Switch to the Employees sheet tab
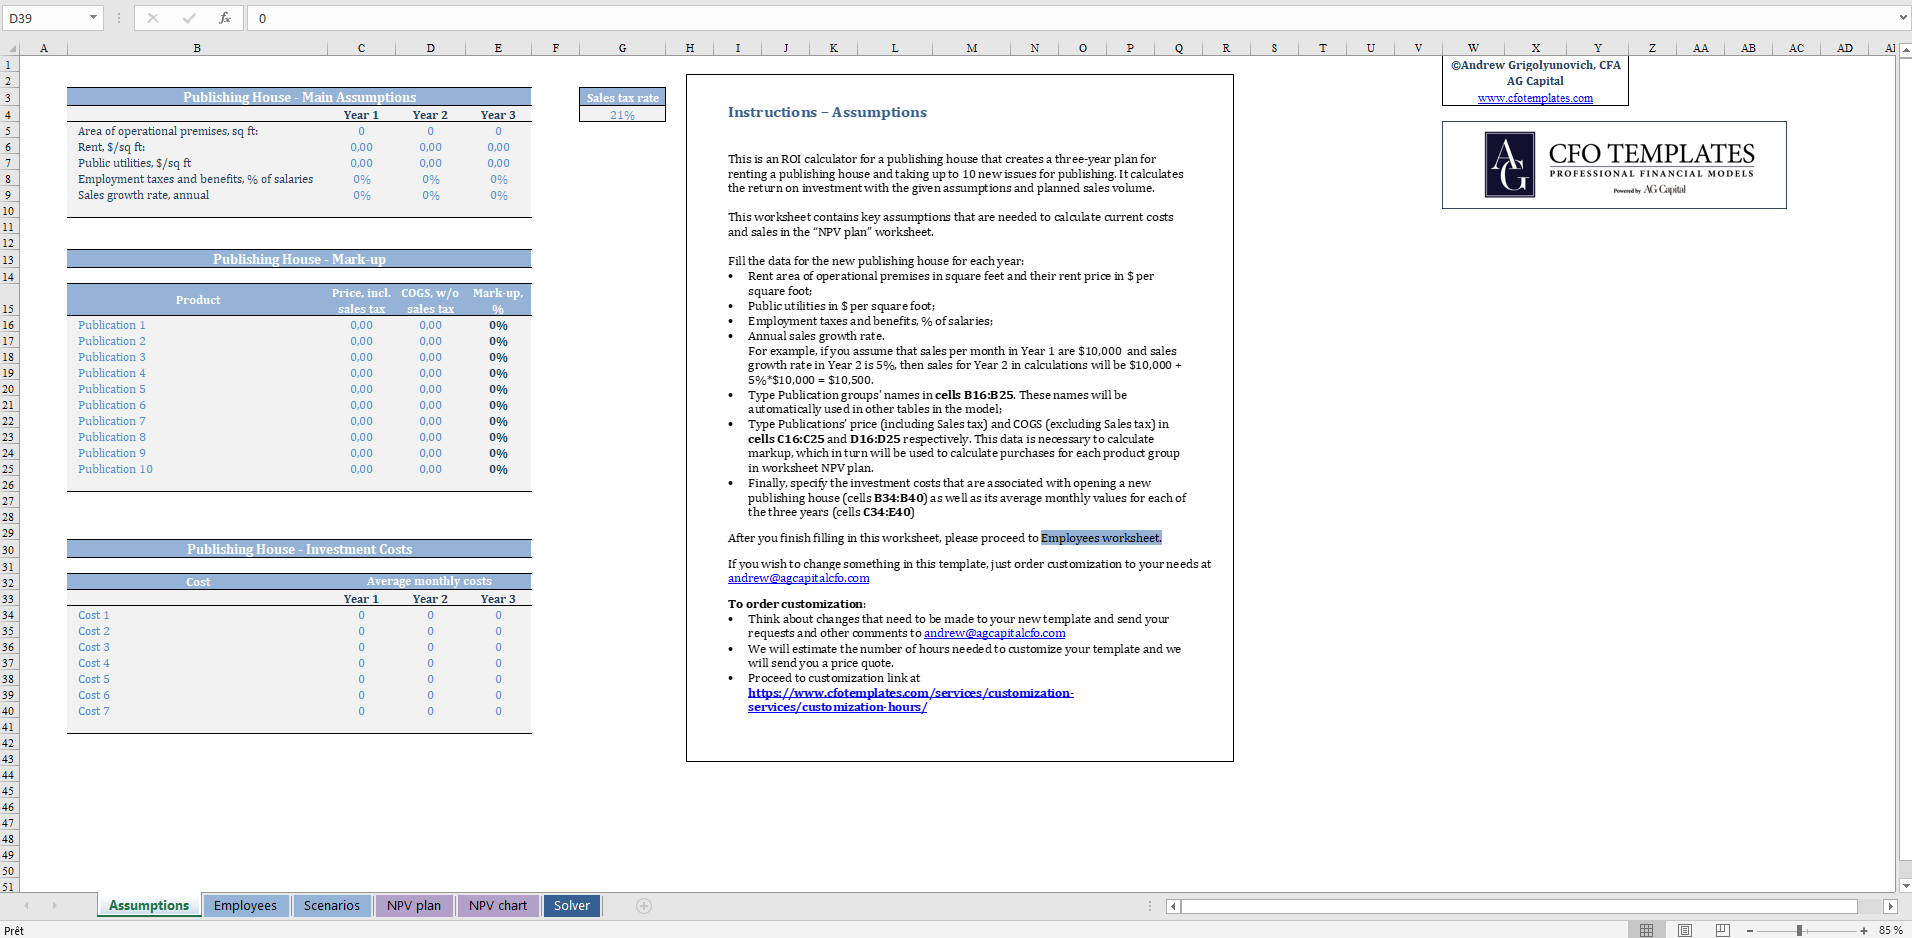 (245, 906)
